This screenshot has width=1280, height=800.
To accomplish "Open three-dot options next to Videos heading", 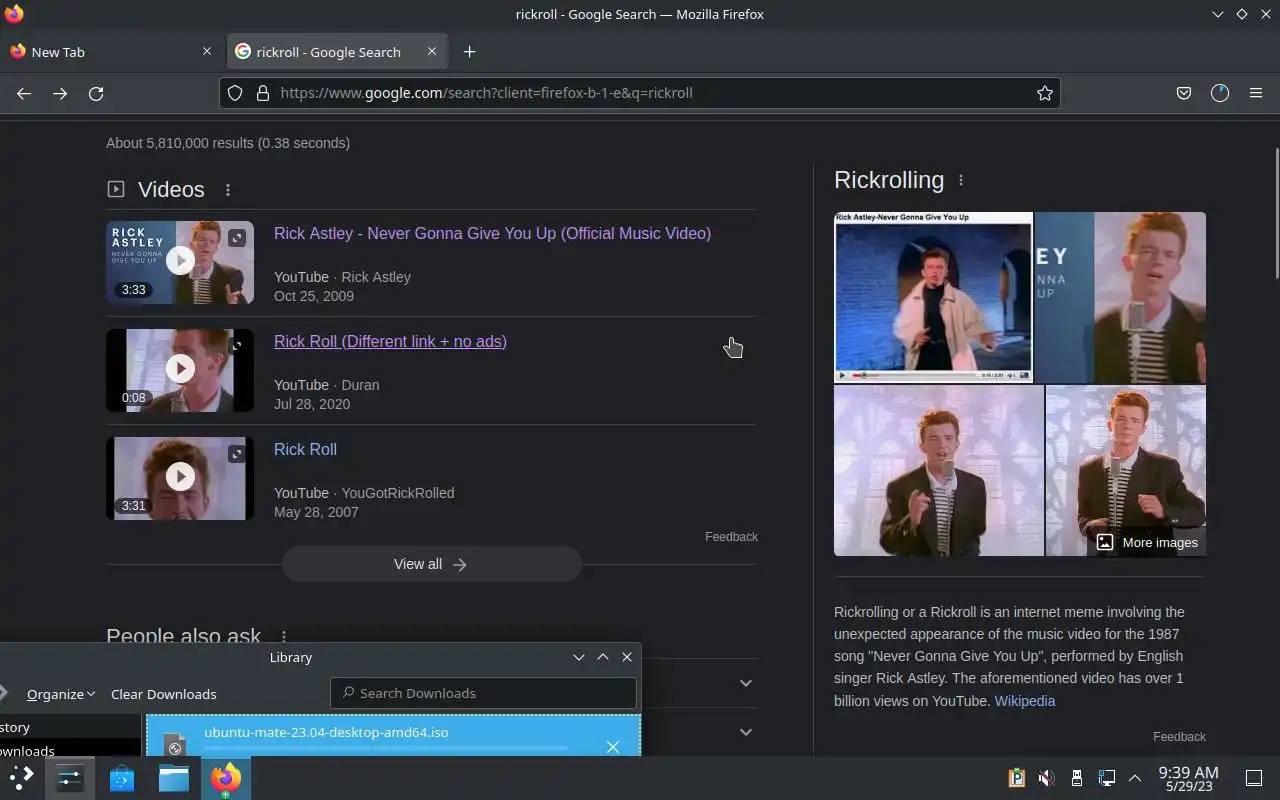I will [228, 190].
